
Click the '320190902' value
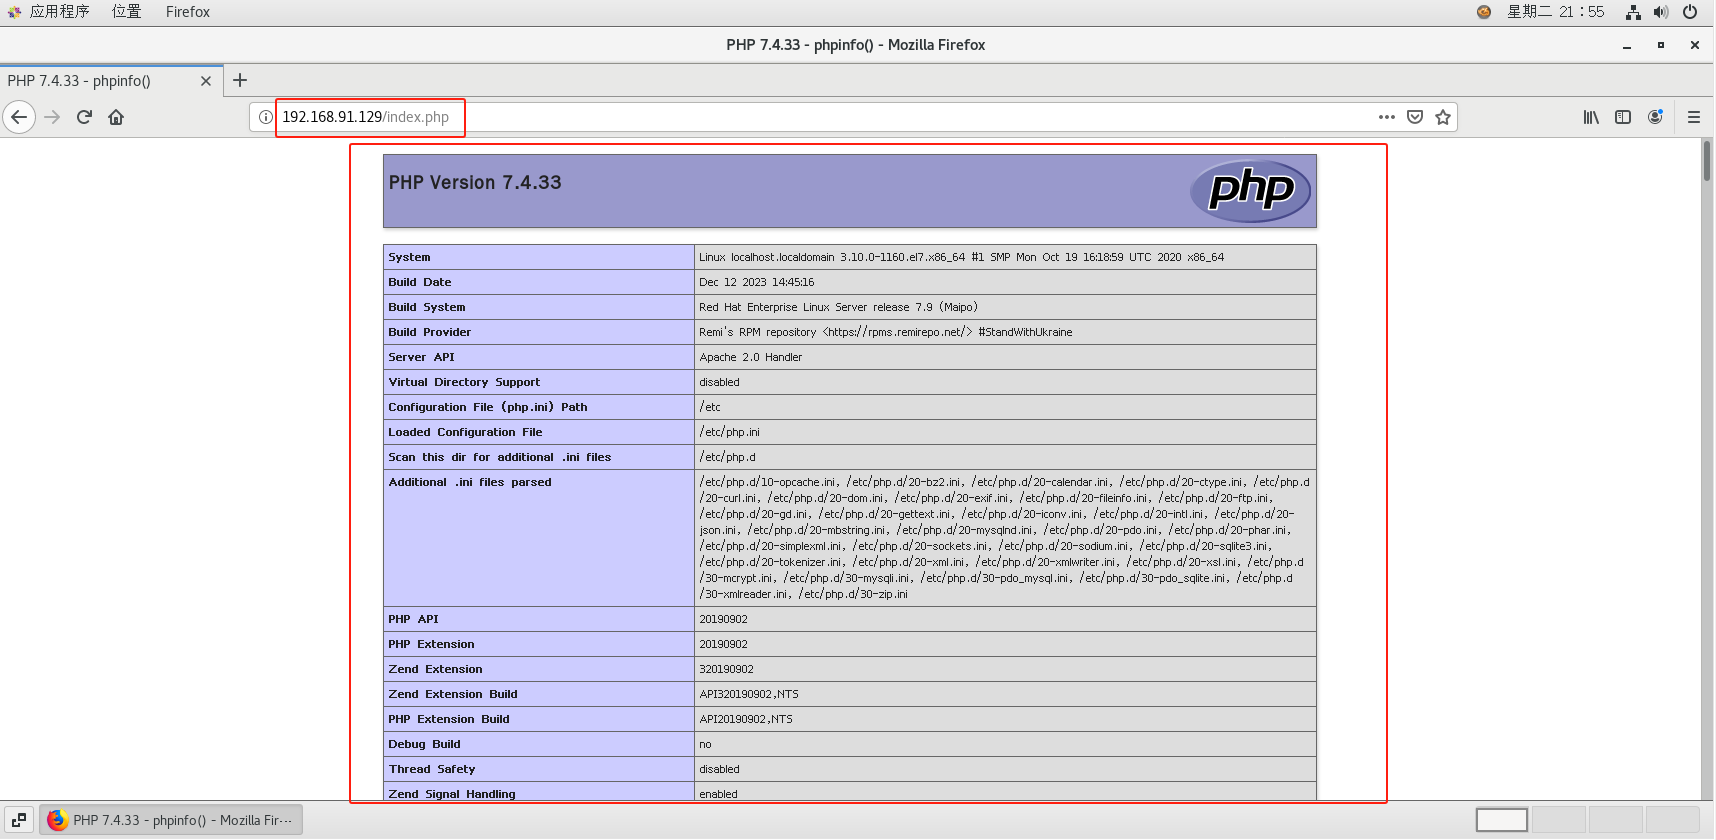[727, 669]
